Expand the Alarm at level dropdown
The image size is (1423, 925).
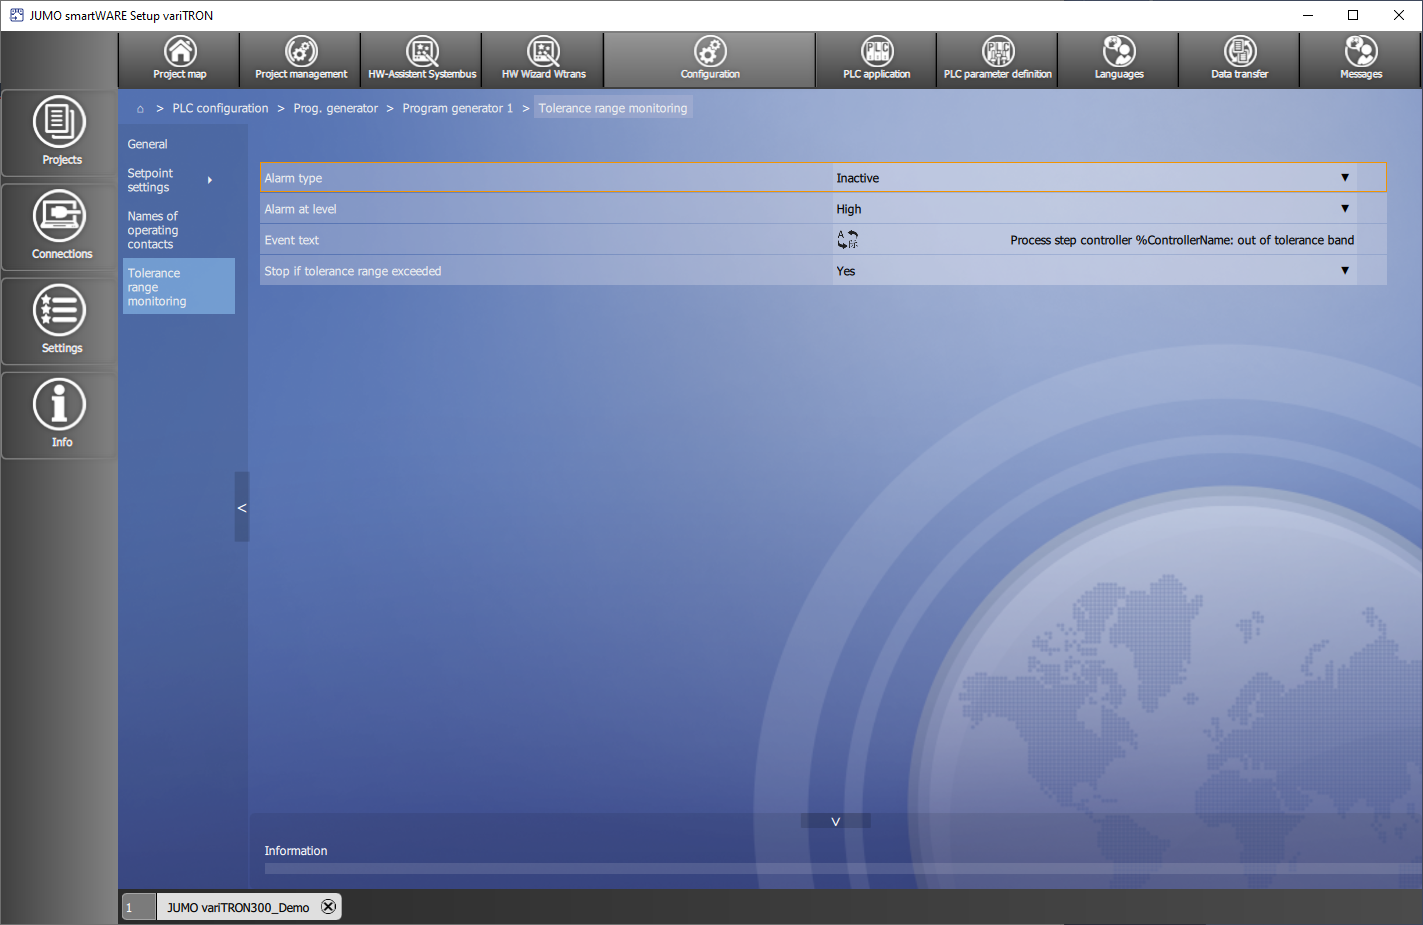point(1344,209)
